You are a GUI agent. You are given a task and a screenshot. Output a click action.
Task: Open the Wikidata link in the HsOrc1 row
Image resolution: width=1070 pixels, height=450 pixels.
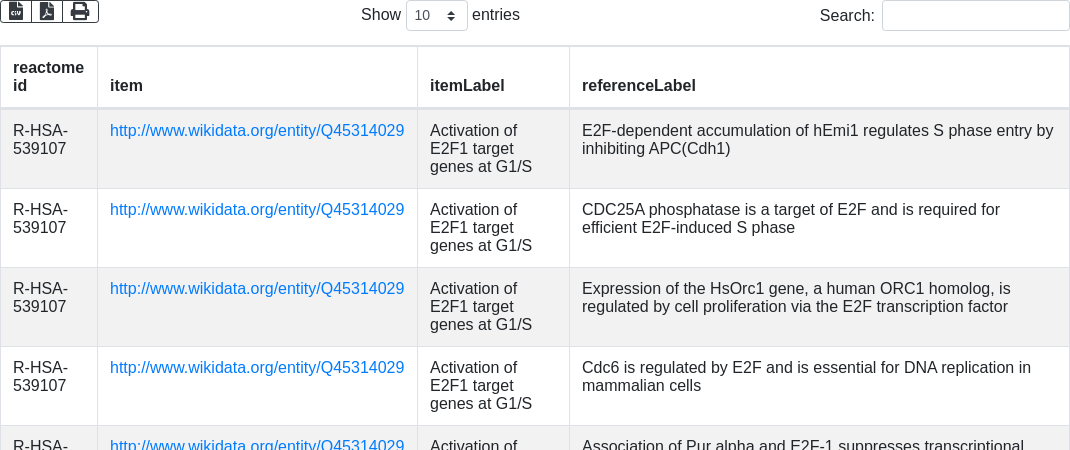click(x=257, y=288)
